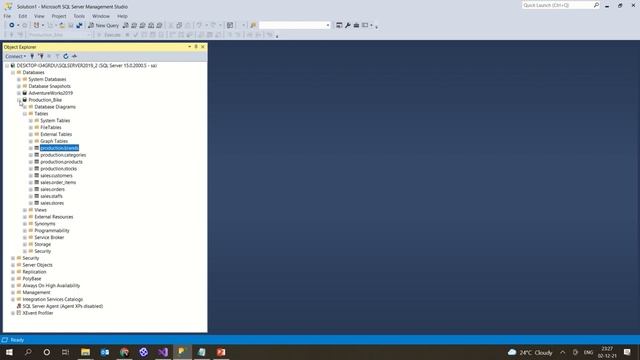Select the production.brands table
640x360 pixels.
click(x=59, y=148)
